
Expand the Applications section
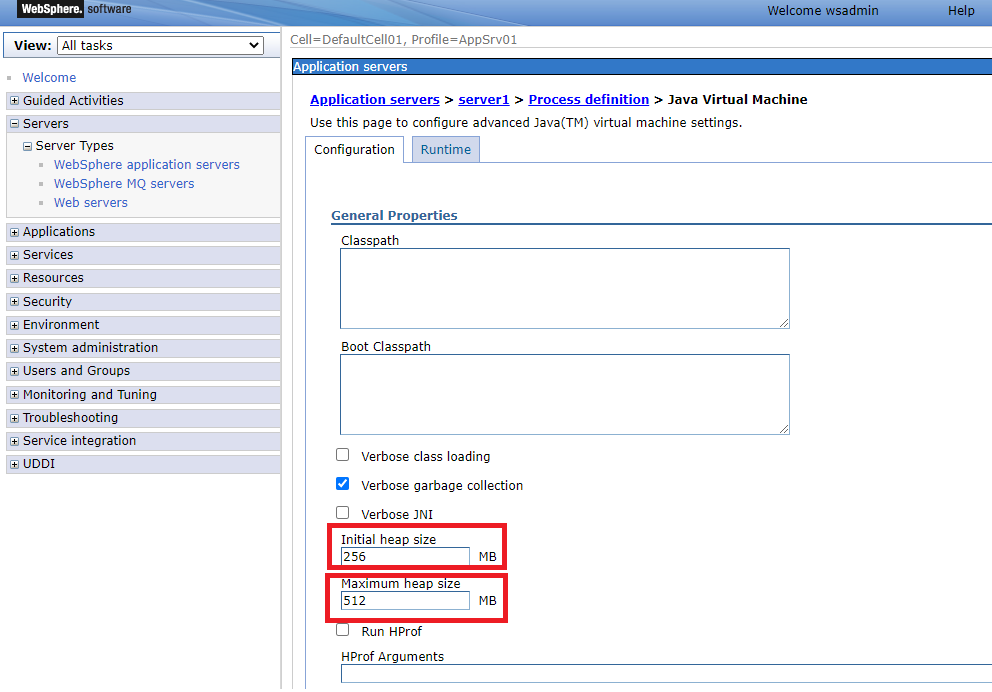point(15,232)
